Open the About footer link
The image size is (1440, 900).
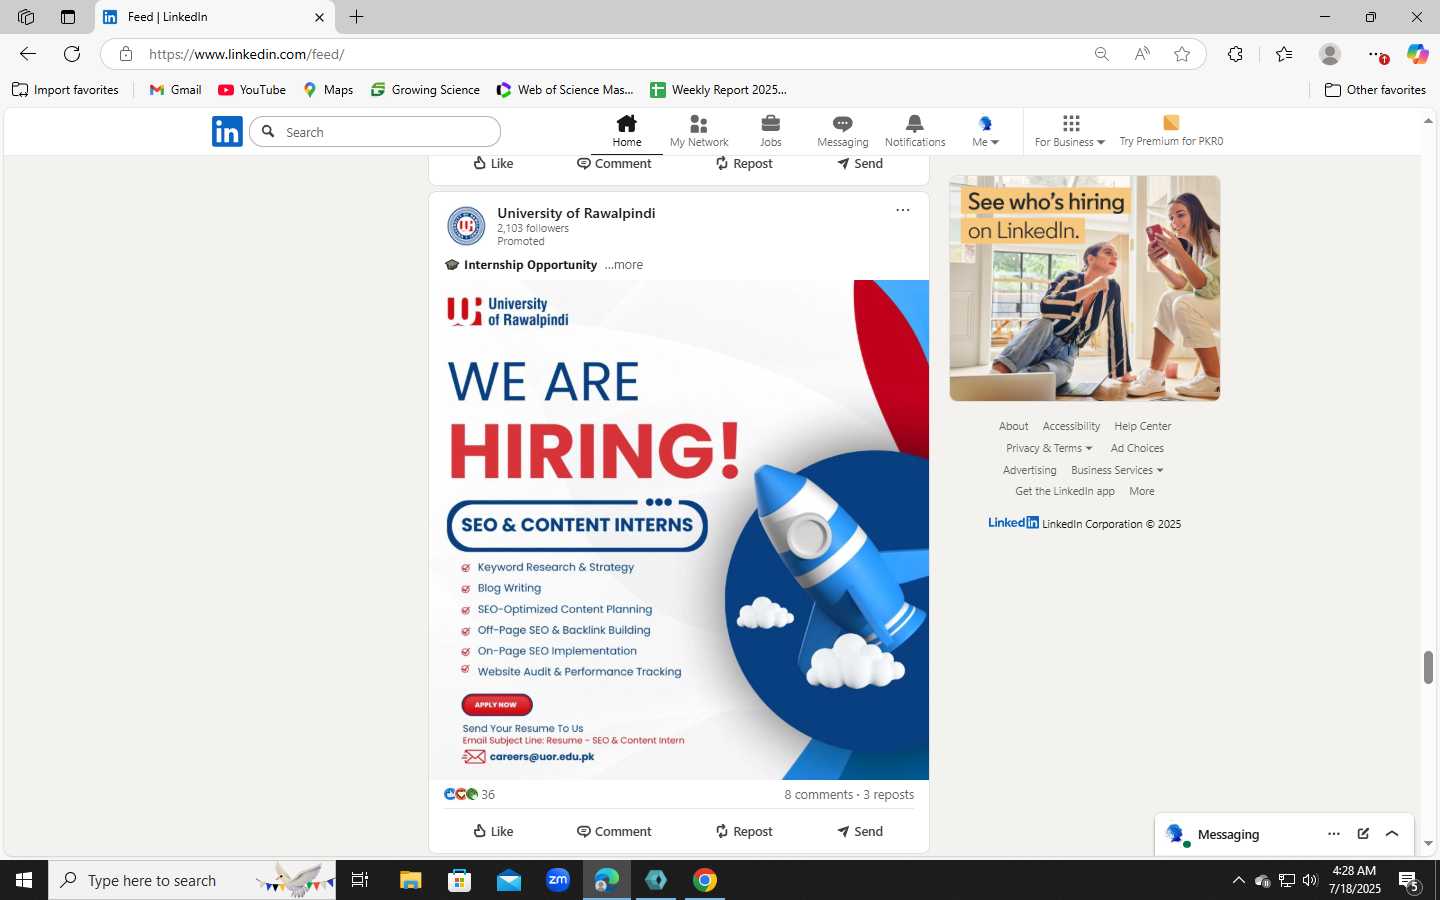[1013, 426]
